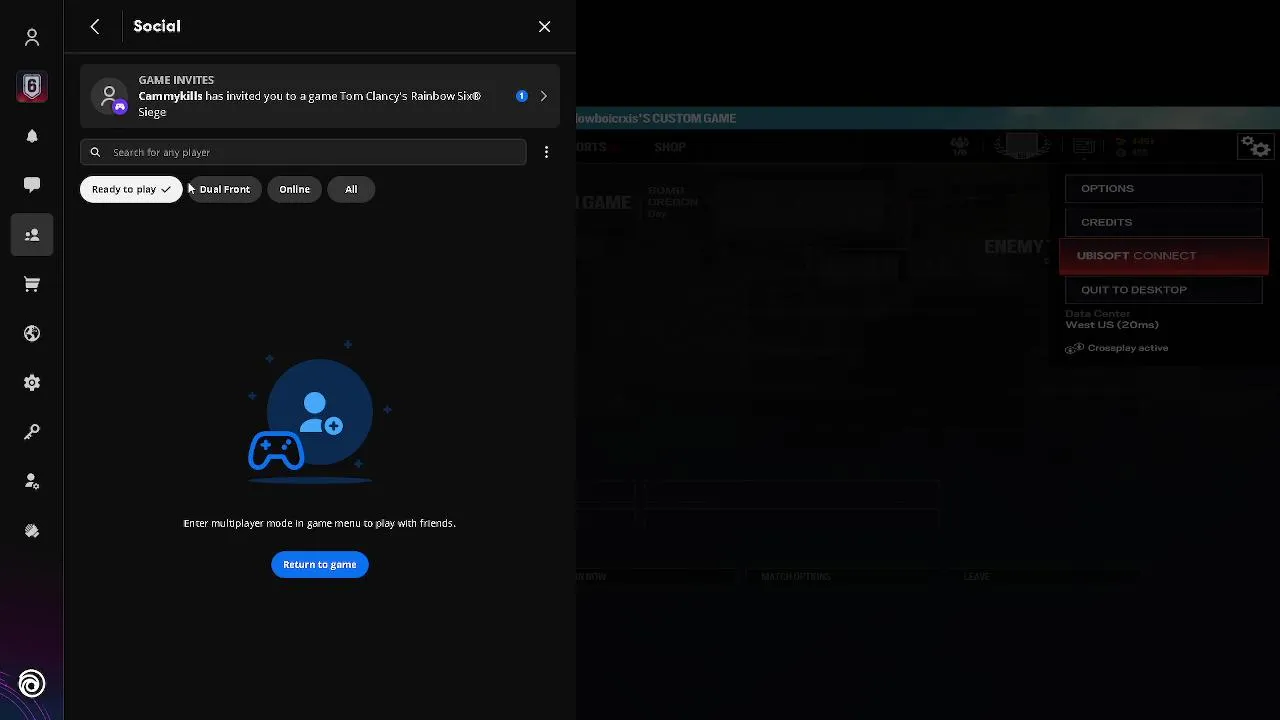
Task: Click the news card icon in game header
Action: click(x=1083, y=147)
